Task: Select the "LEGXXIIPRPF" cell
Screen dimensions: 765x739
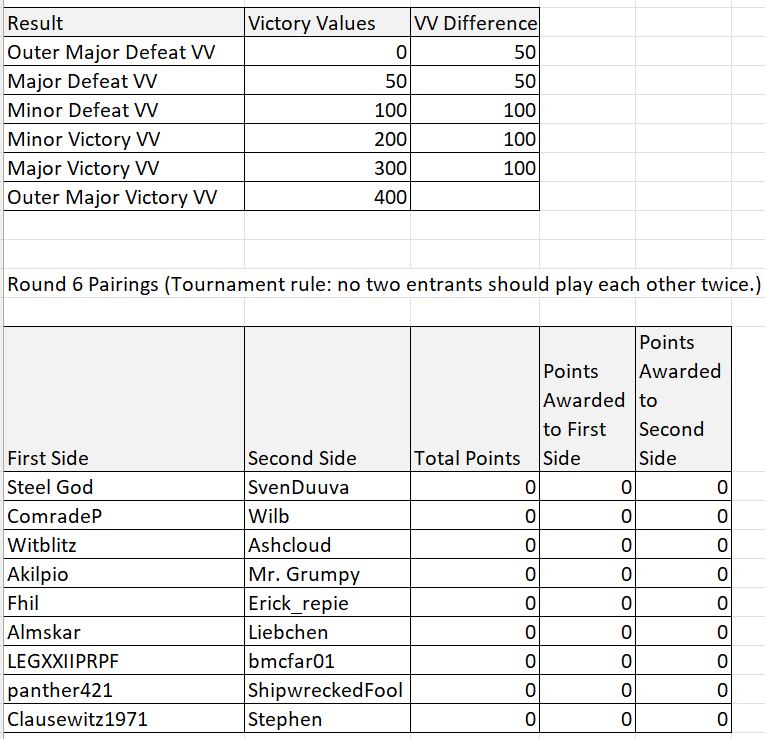Action: 124,661
